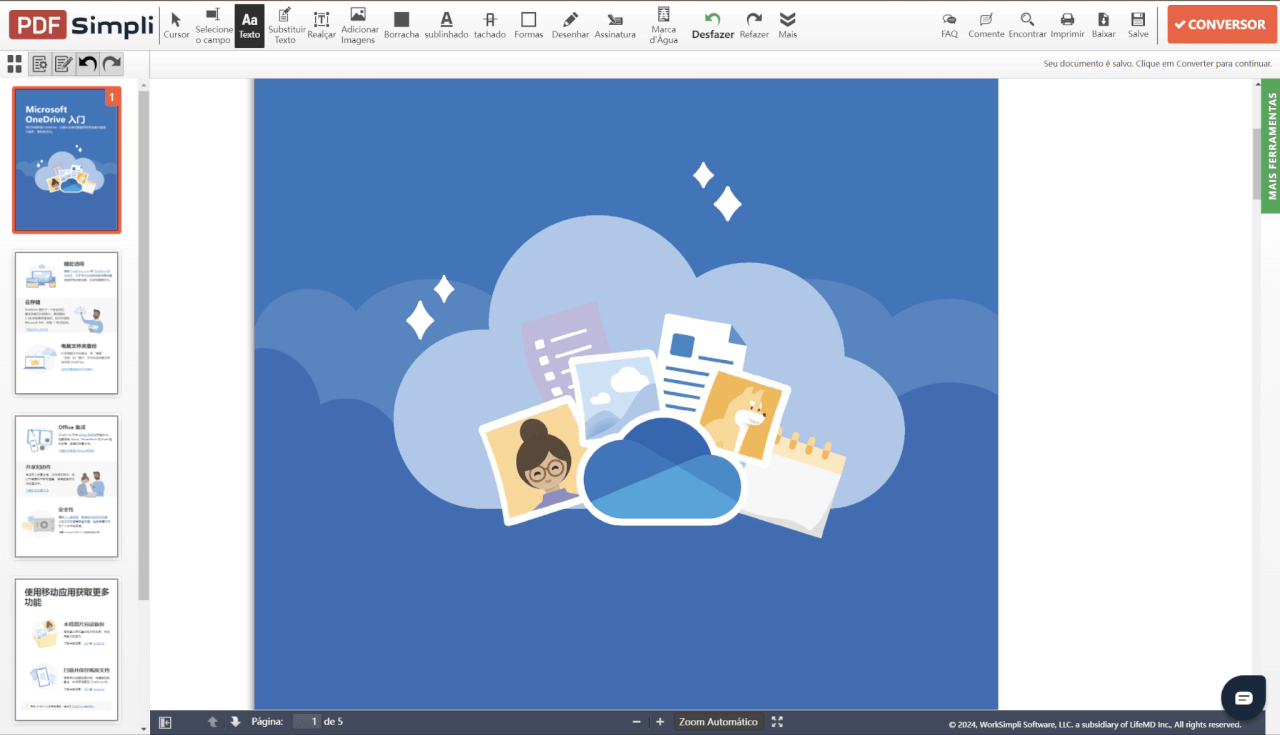Open the Zoom Automático dropdown

point(718,722)
